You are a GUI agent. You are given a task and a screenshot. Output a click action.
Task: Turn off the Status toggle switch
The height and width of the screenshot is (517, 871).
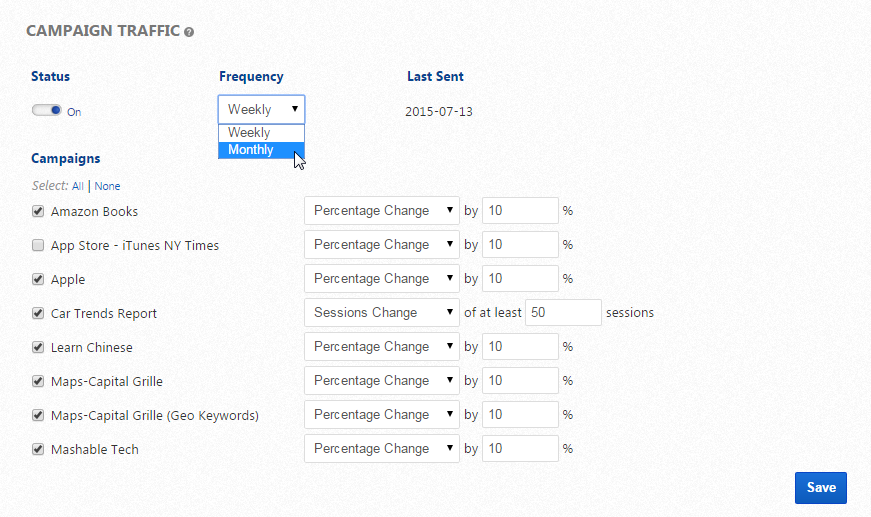click(47, 111)
